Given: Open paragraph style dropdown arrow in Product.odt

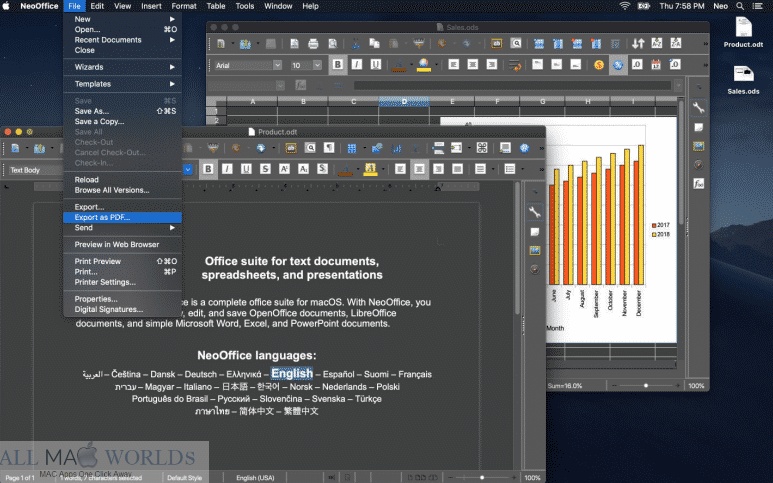Looking at the screenshot, I should 188,170.
